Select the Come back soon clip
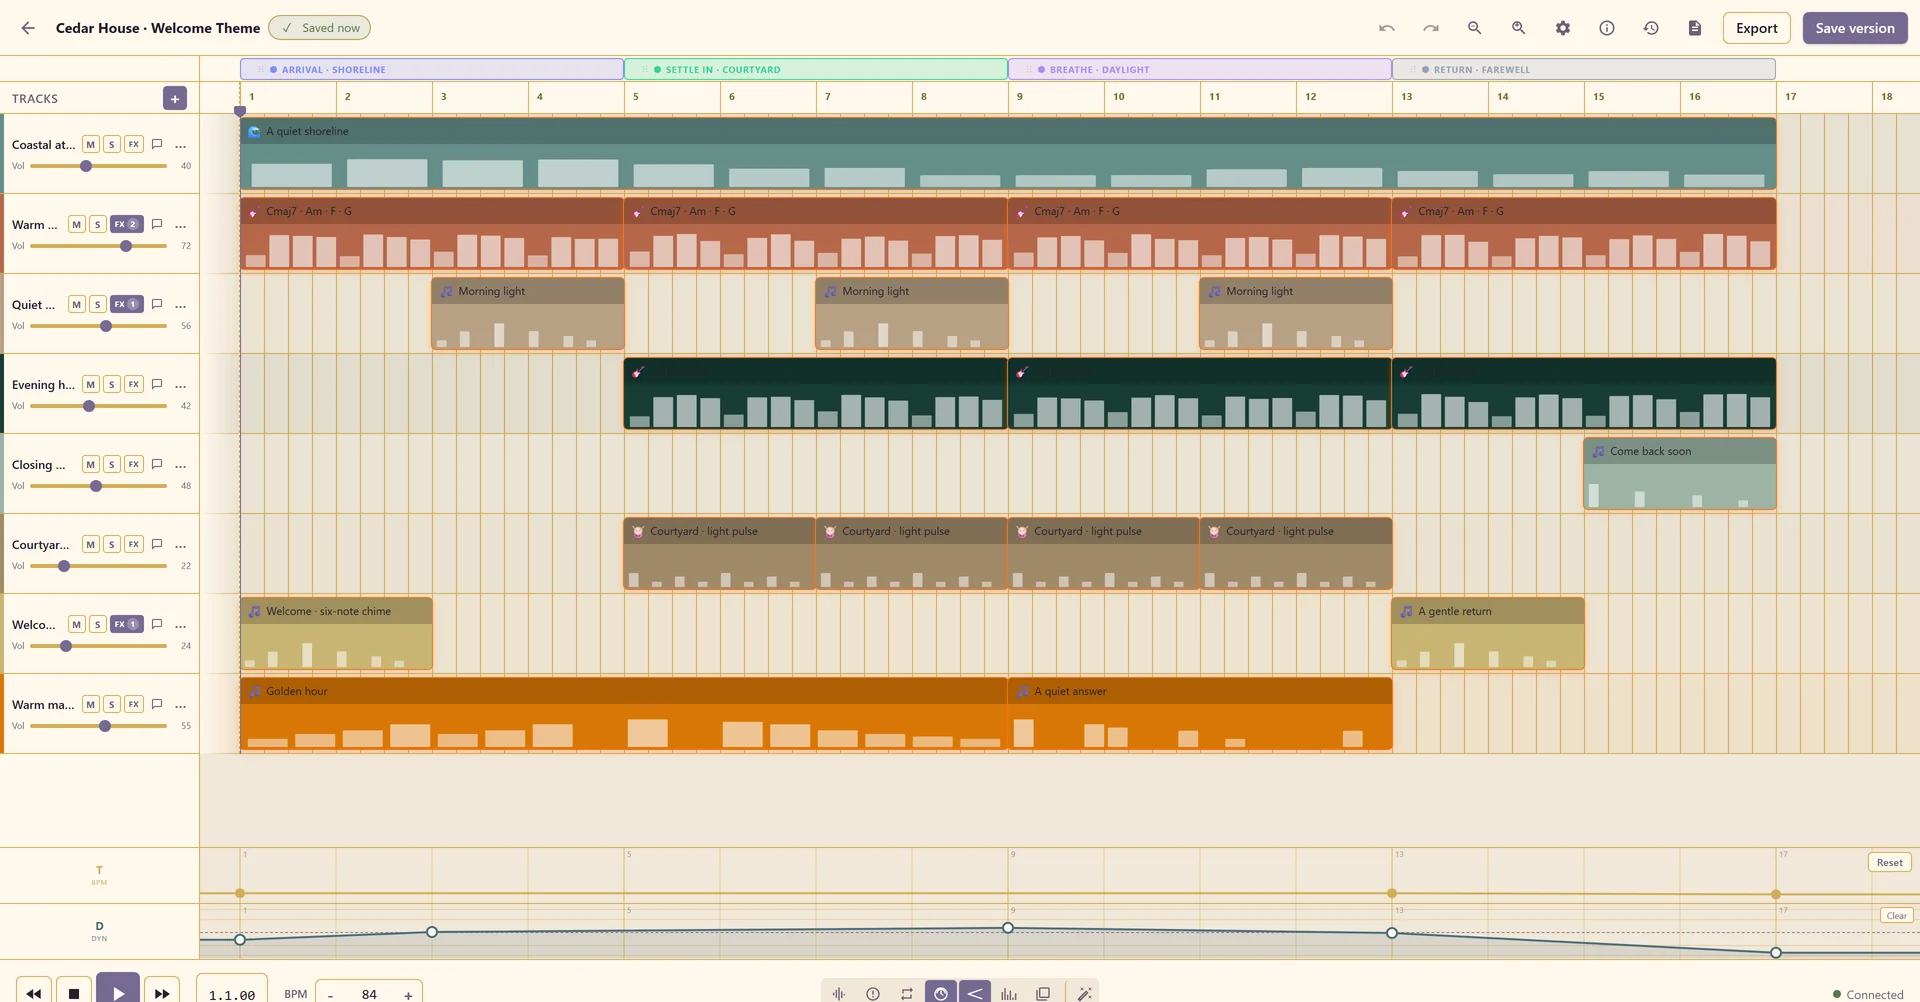The image size is (1920, 1002). [1680, 473]
